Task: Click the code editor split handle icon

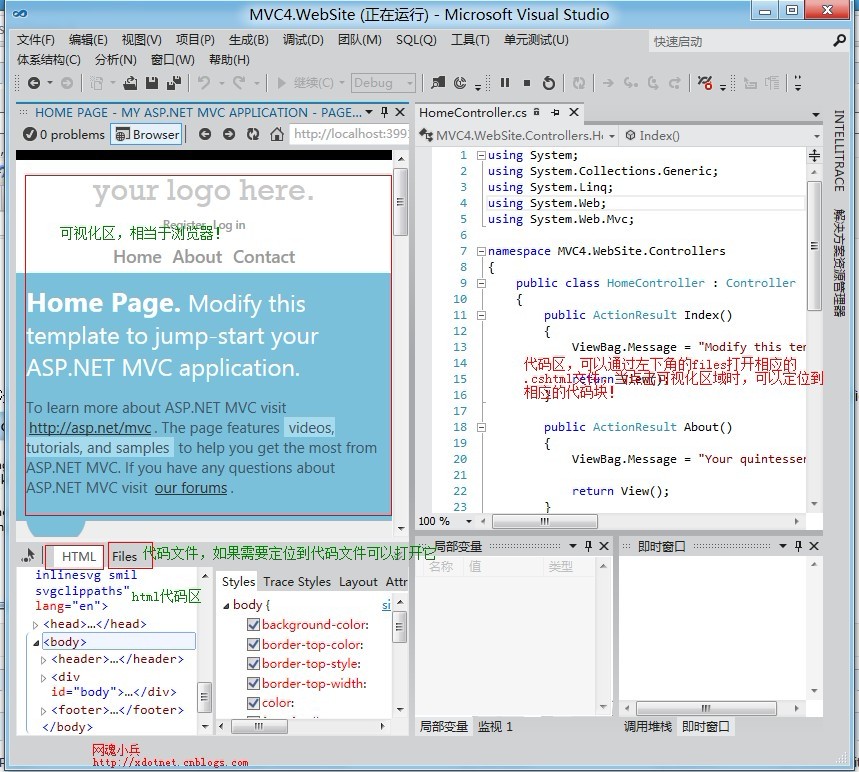Action: point(815,156)
